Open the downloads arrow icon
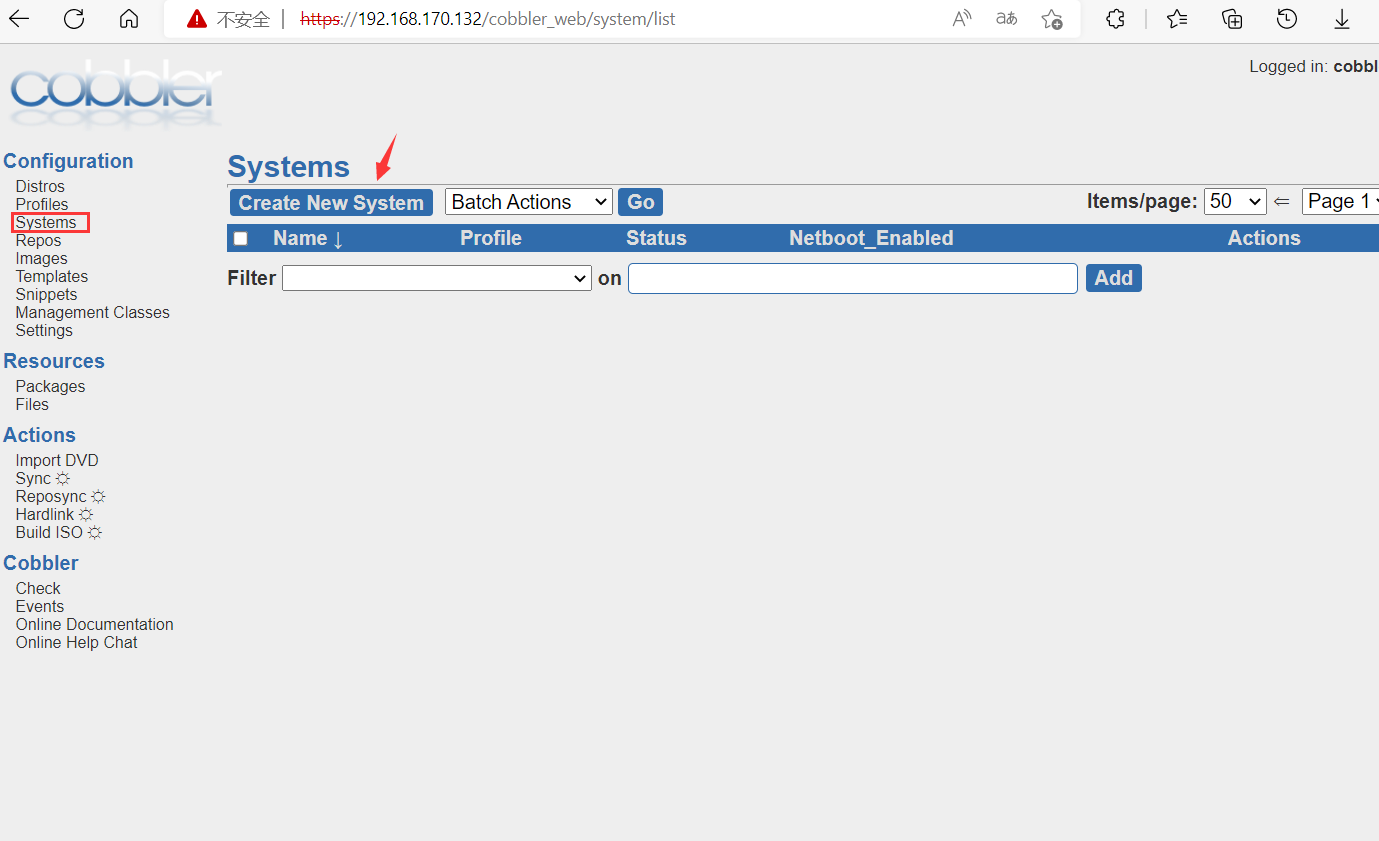This screenshot has height=841, width=1379. pyautogui.click(x=1342, y=19)
